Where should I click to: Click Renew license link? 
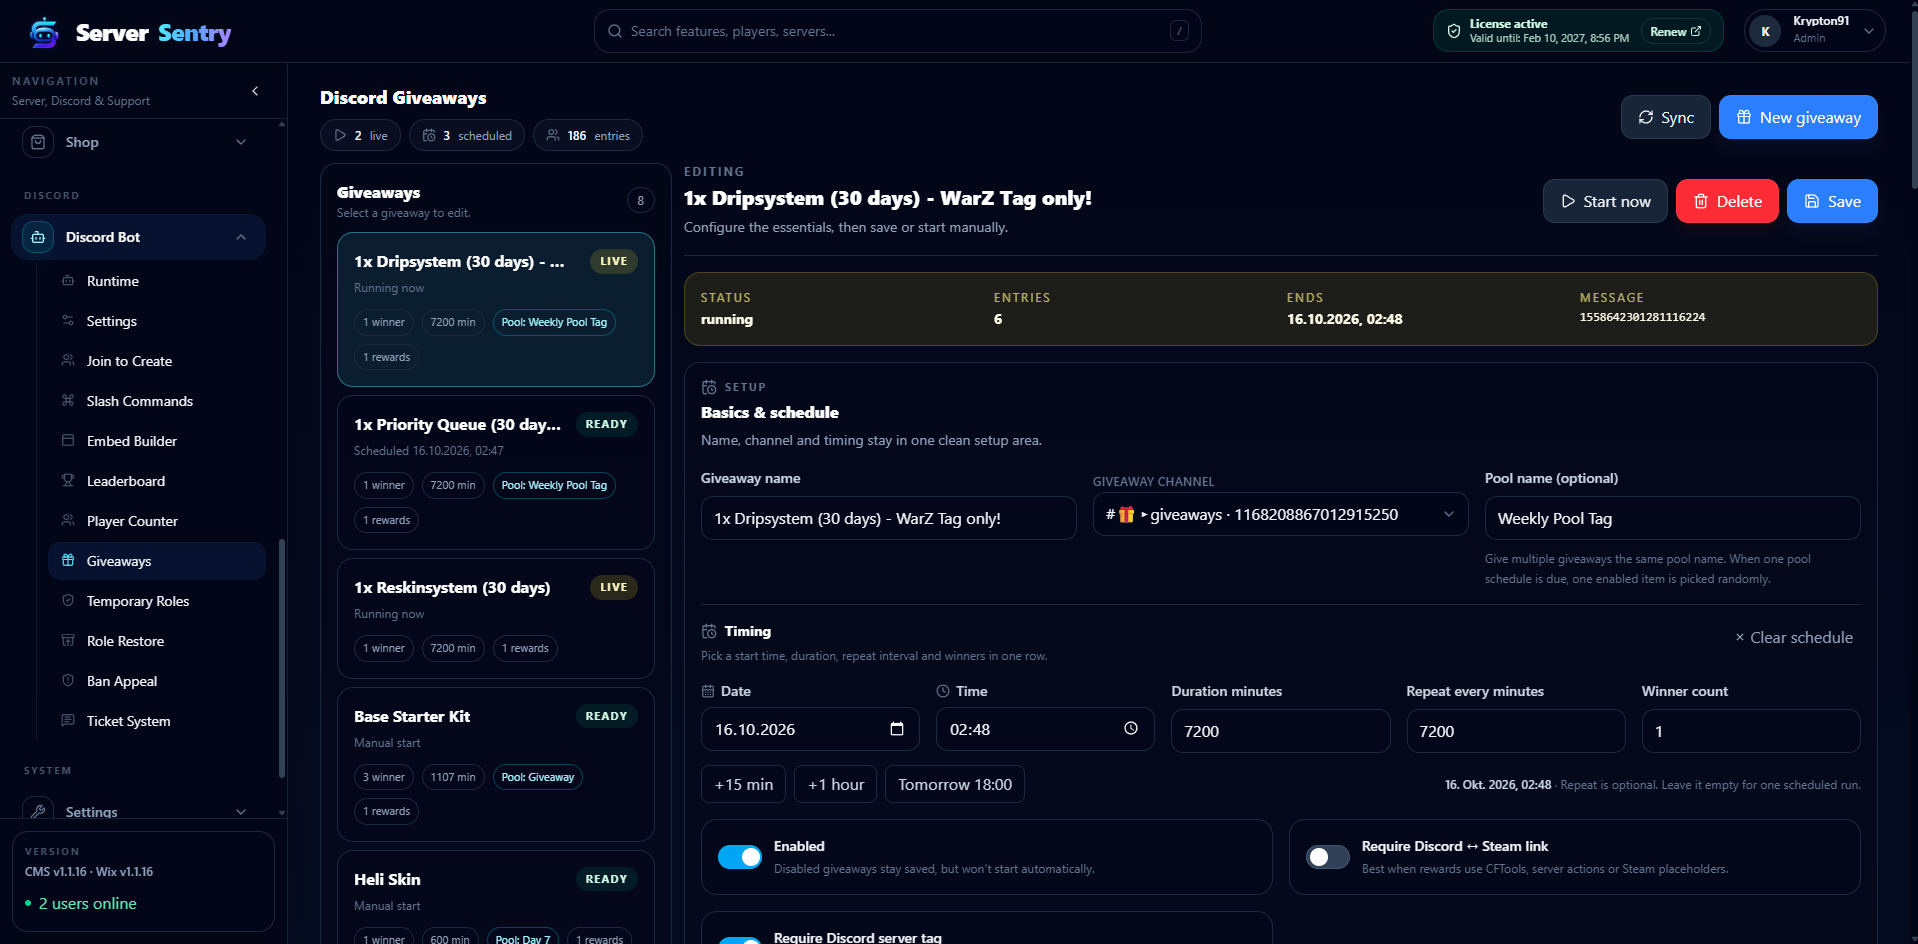tap(1675, 32)
